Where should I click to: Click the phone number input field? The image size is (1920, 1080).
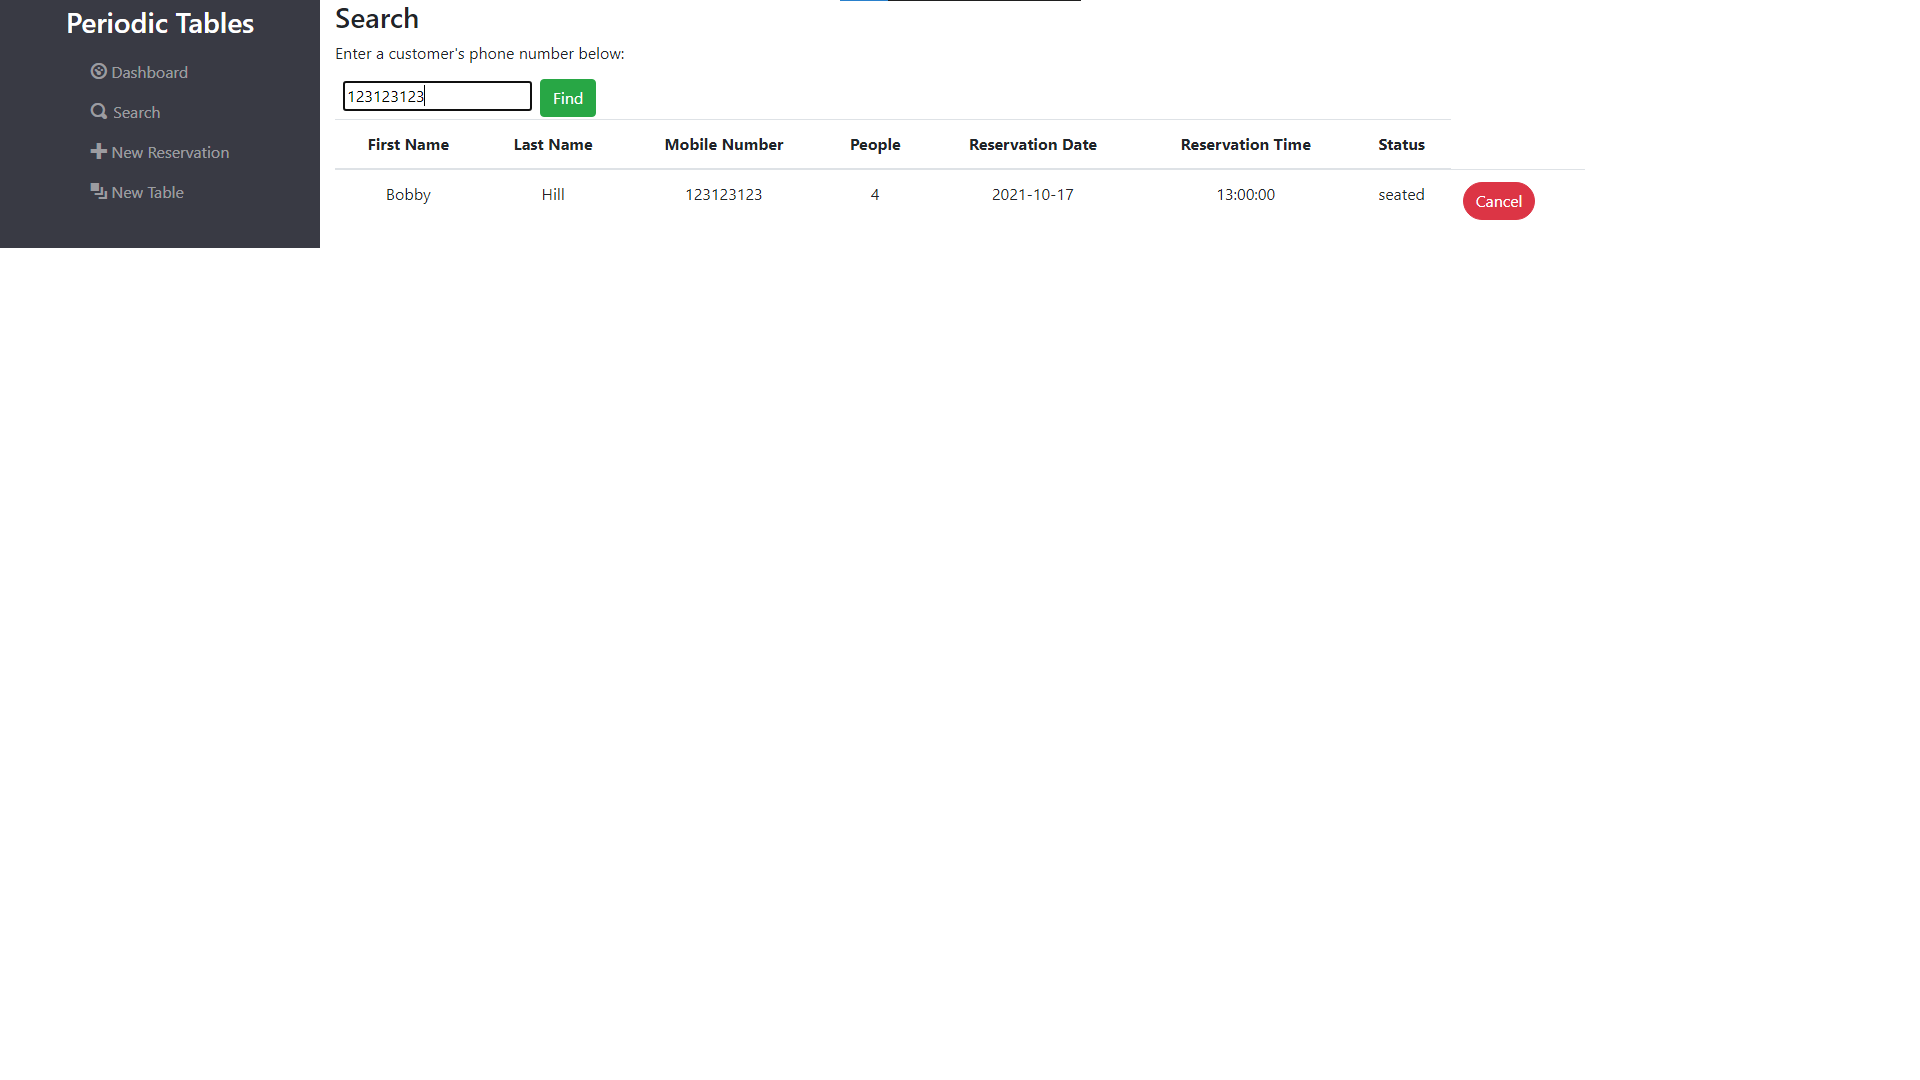436,96
